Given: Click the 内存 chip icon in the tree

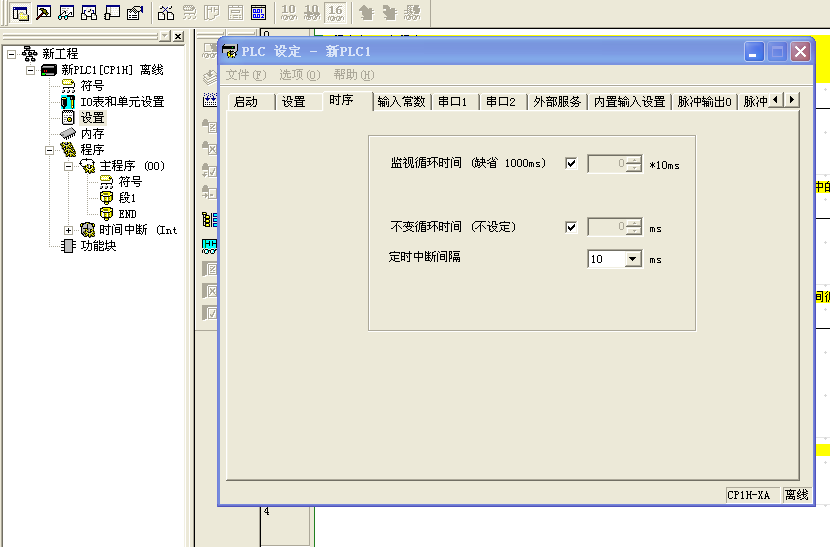Looking at the screenshot, I should [x=68, y=134].
